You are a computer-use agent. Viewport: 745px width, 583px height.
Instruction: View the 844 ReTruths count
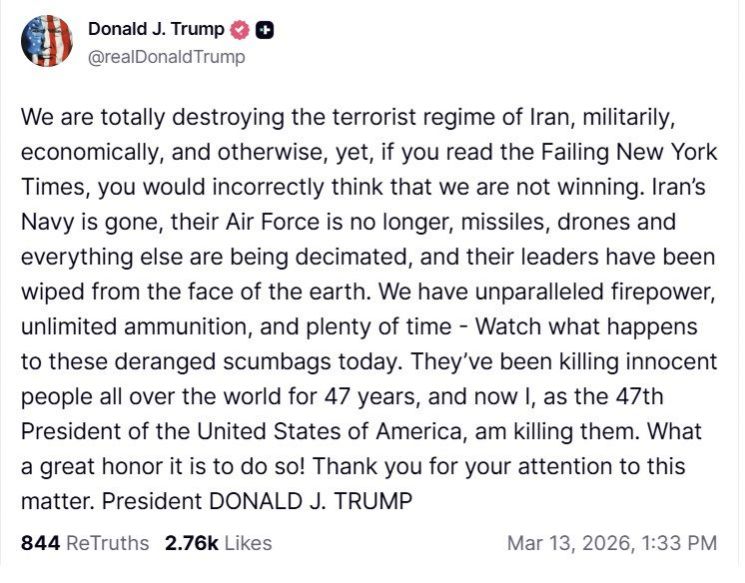pyautogui.click(x=40, y=544)
